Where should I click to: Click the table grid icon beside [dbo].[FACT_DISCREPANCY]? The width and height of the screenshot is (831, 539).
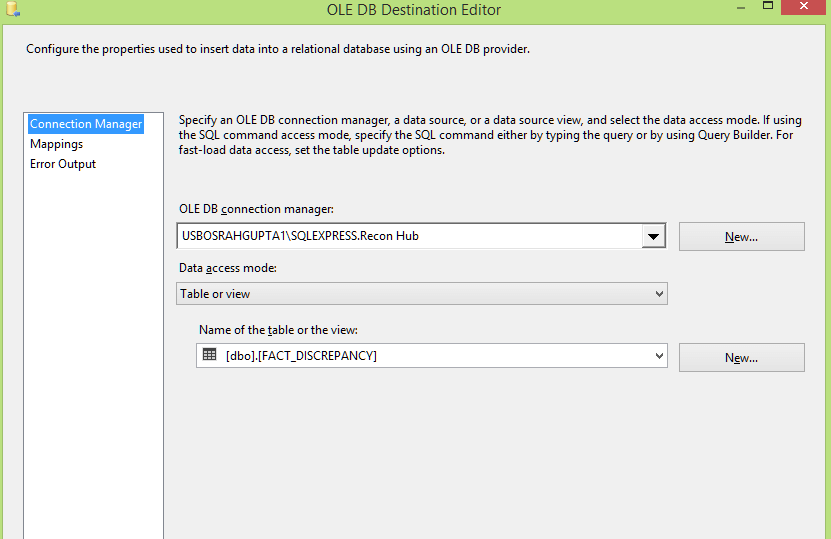[x=210, y=355]
